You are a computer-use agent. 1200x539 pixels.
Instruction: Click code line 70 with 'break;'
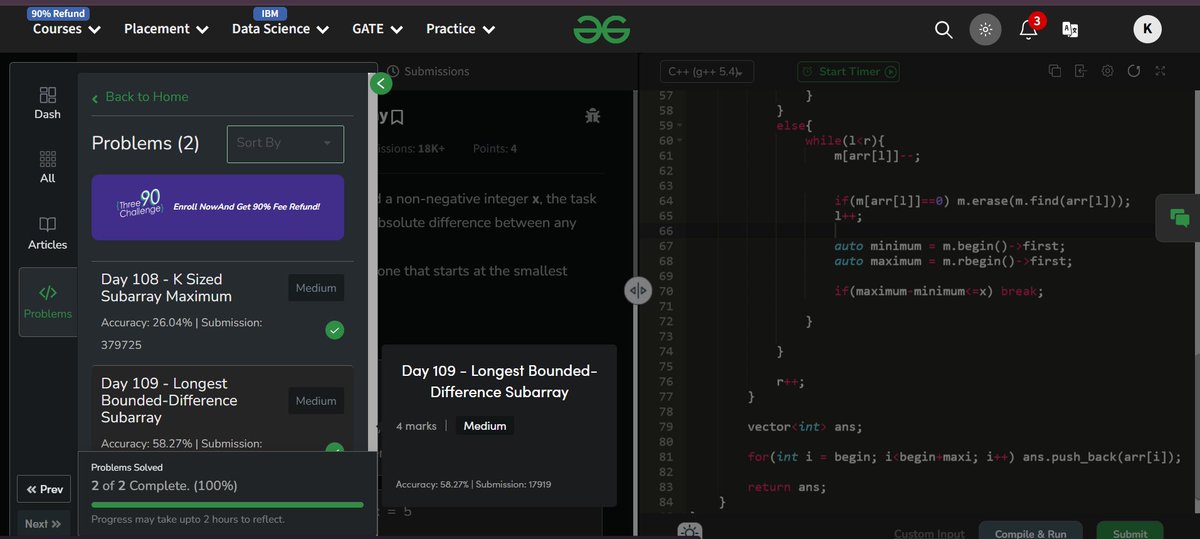point(939,292)
